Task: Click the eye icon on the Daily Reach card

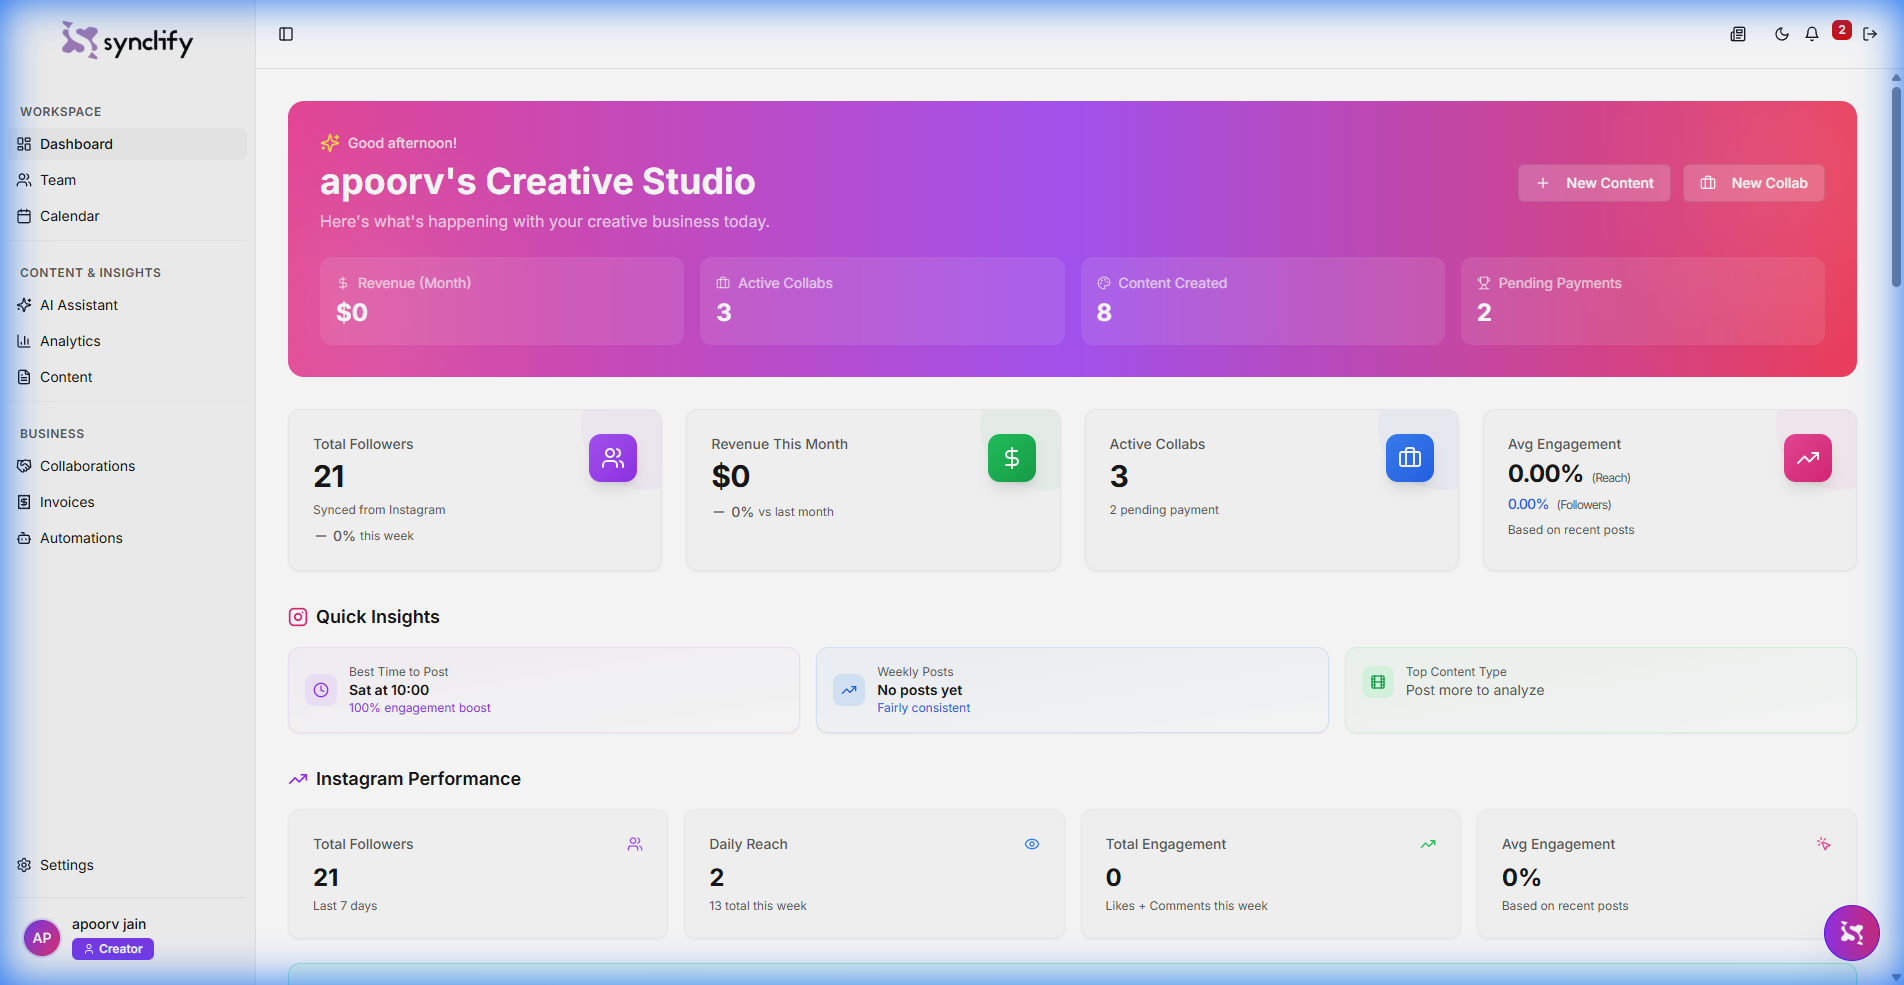Action: tap(1032, 843)
